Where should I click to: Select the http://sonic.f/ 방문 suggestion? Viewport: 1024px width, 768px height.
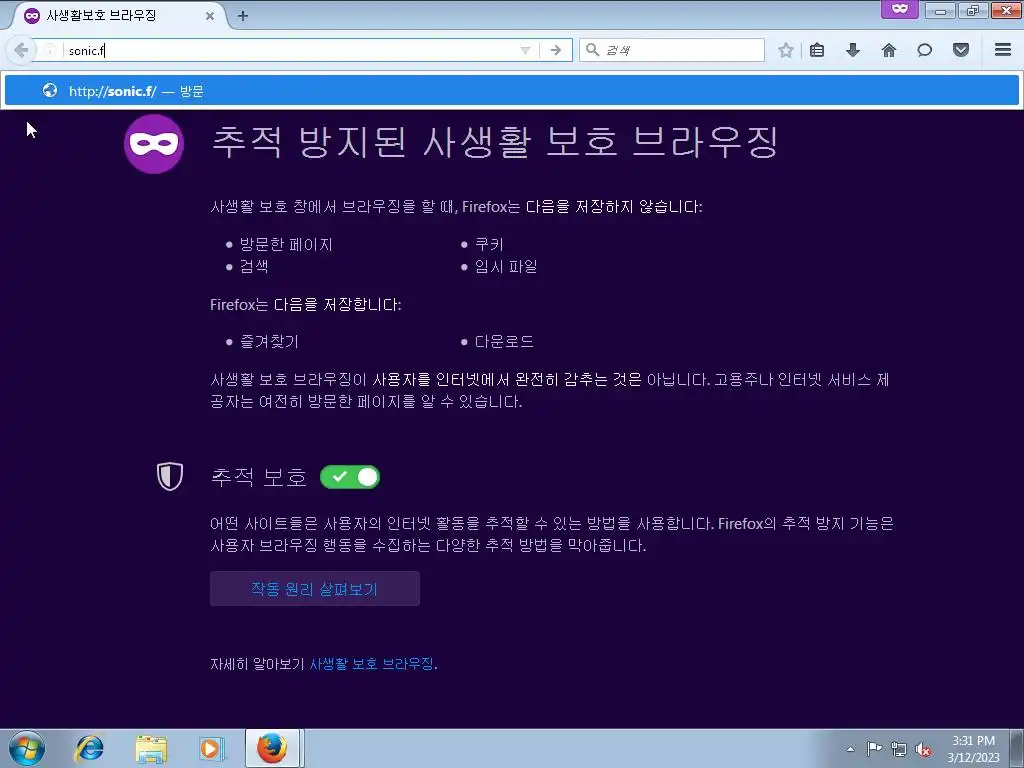pyautogui.click(x=512, y=91)
